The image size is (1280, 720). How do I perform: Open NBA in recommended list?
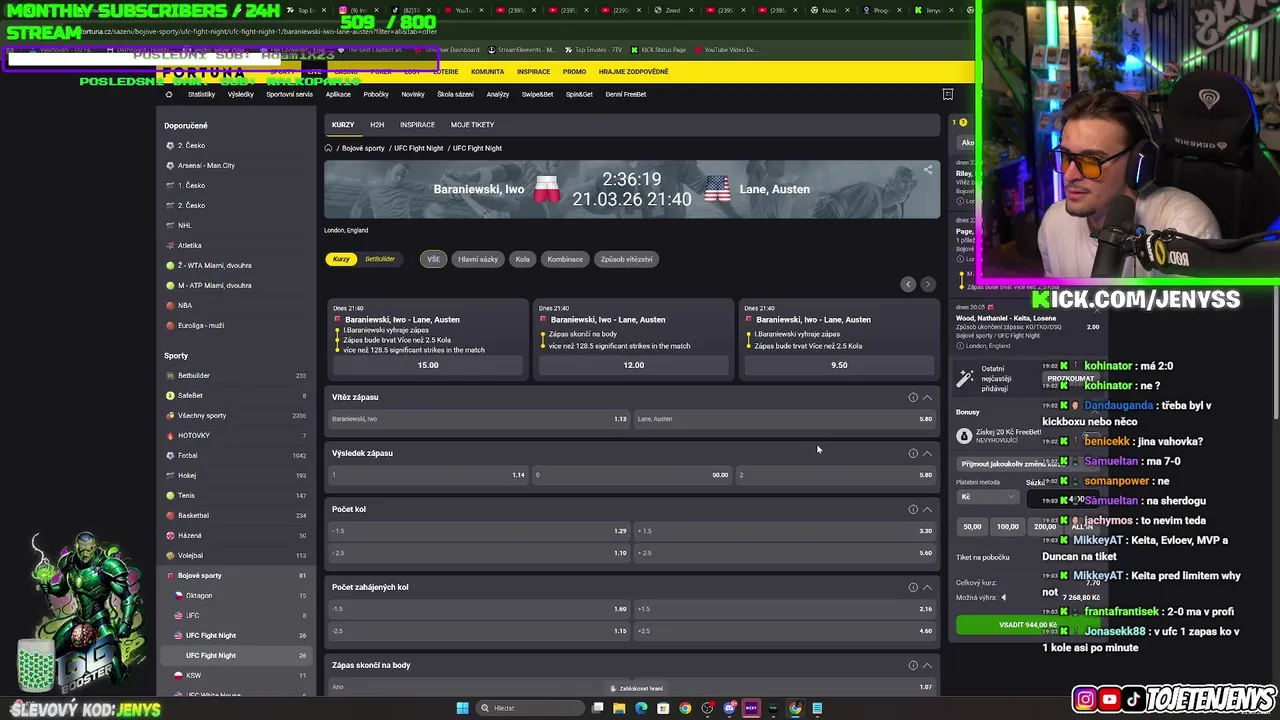tap(236, 305)
